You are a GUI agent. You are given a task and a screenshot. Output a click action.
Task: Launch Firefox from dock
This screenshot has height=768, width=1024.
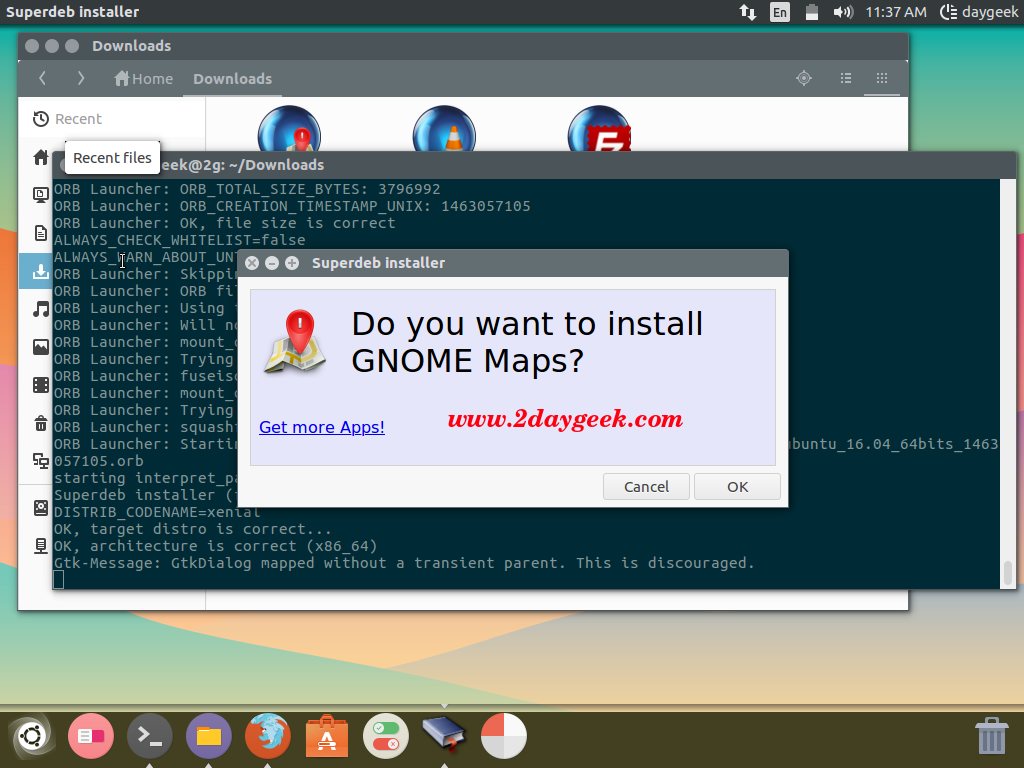[268, 736]
